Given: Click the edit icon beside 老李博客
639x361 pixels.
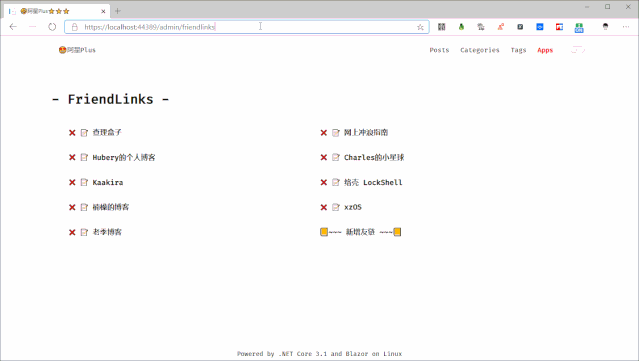Looking at the screenshot, I should [x=84, y=232].
